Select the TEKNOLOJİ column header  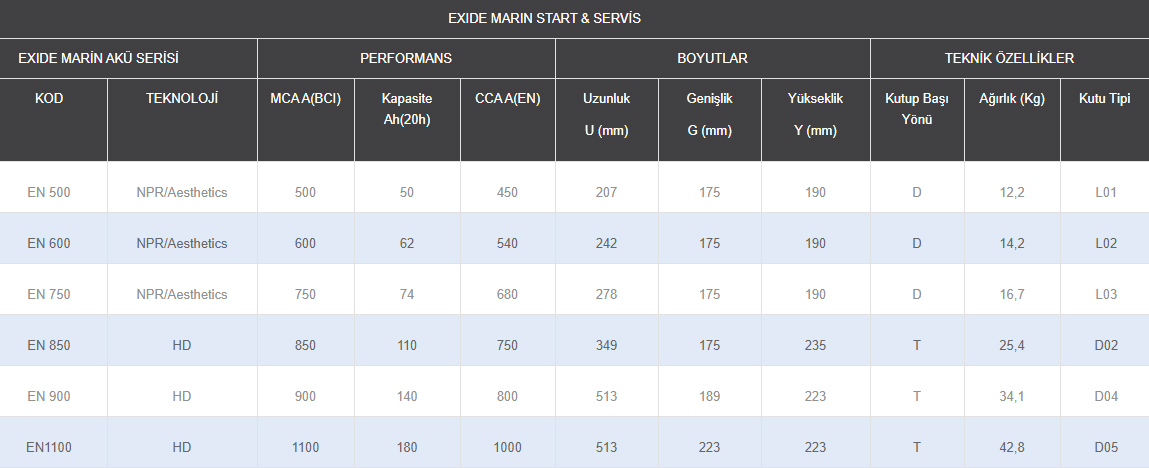tap(182, 98)
